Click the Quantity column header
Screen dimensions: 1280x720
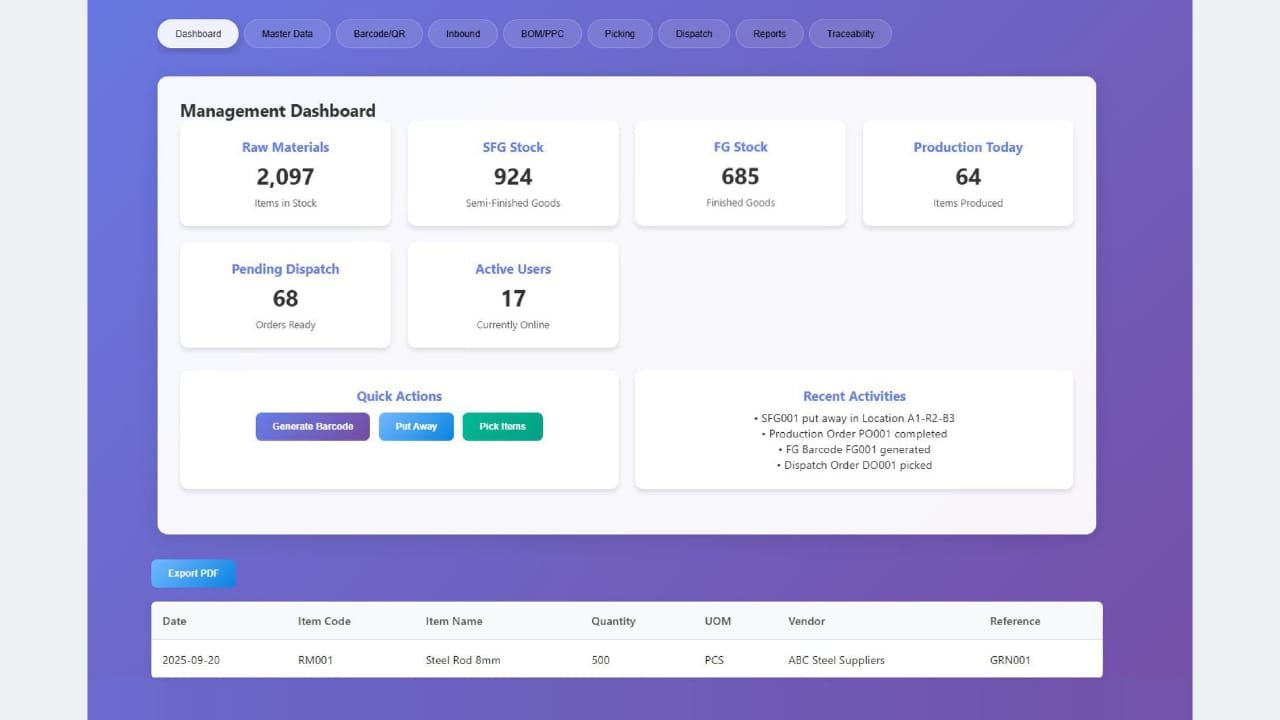613,621
